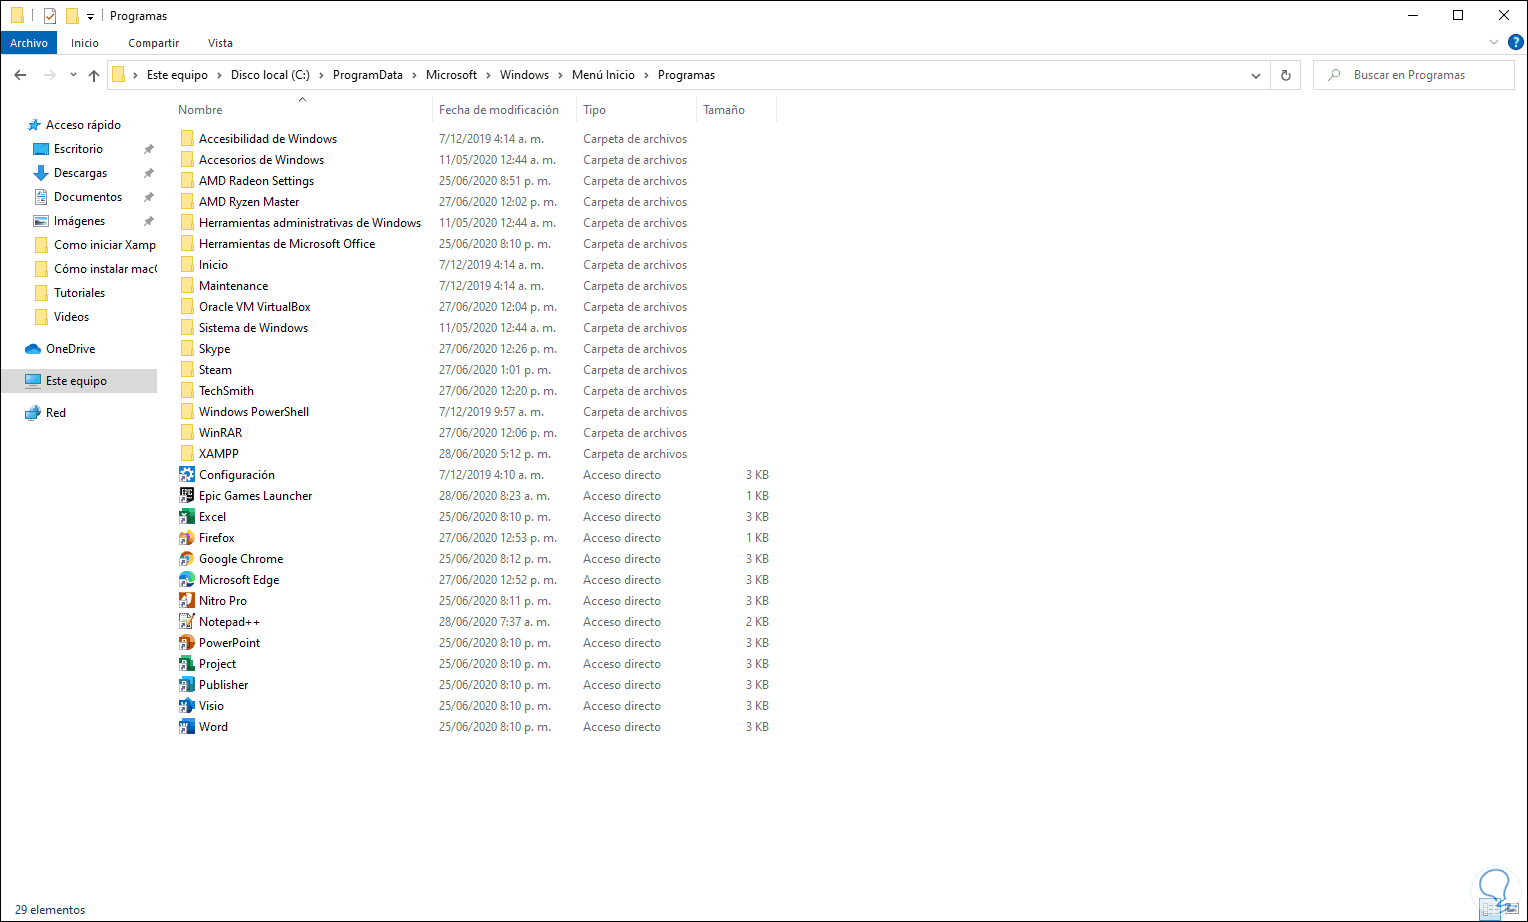Viewport: 1528px width, 922px height.
Task: Open the recent locations dropdown arrow
Action: pos(73,75)
